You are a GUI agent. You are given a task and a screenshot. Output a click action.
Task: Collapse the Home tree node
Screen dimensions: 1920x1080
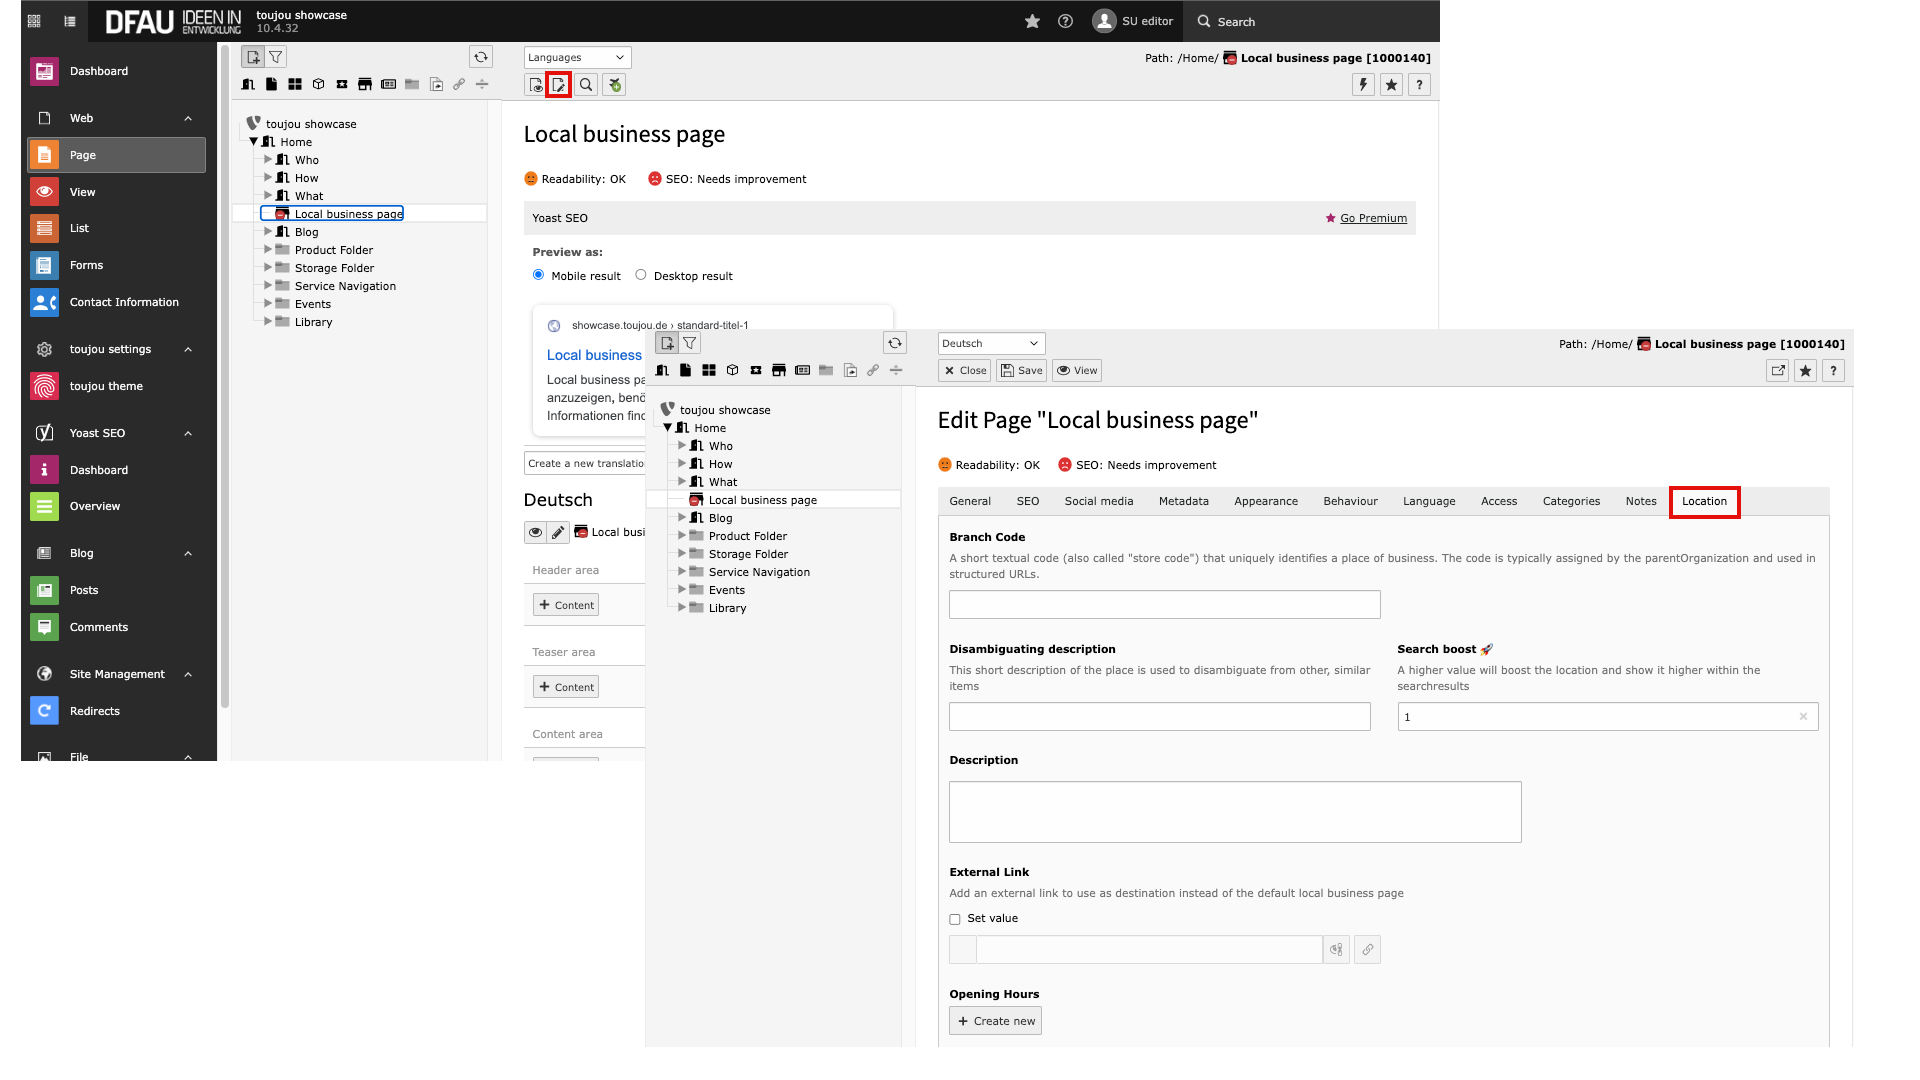pos(254,142)
